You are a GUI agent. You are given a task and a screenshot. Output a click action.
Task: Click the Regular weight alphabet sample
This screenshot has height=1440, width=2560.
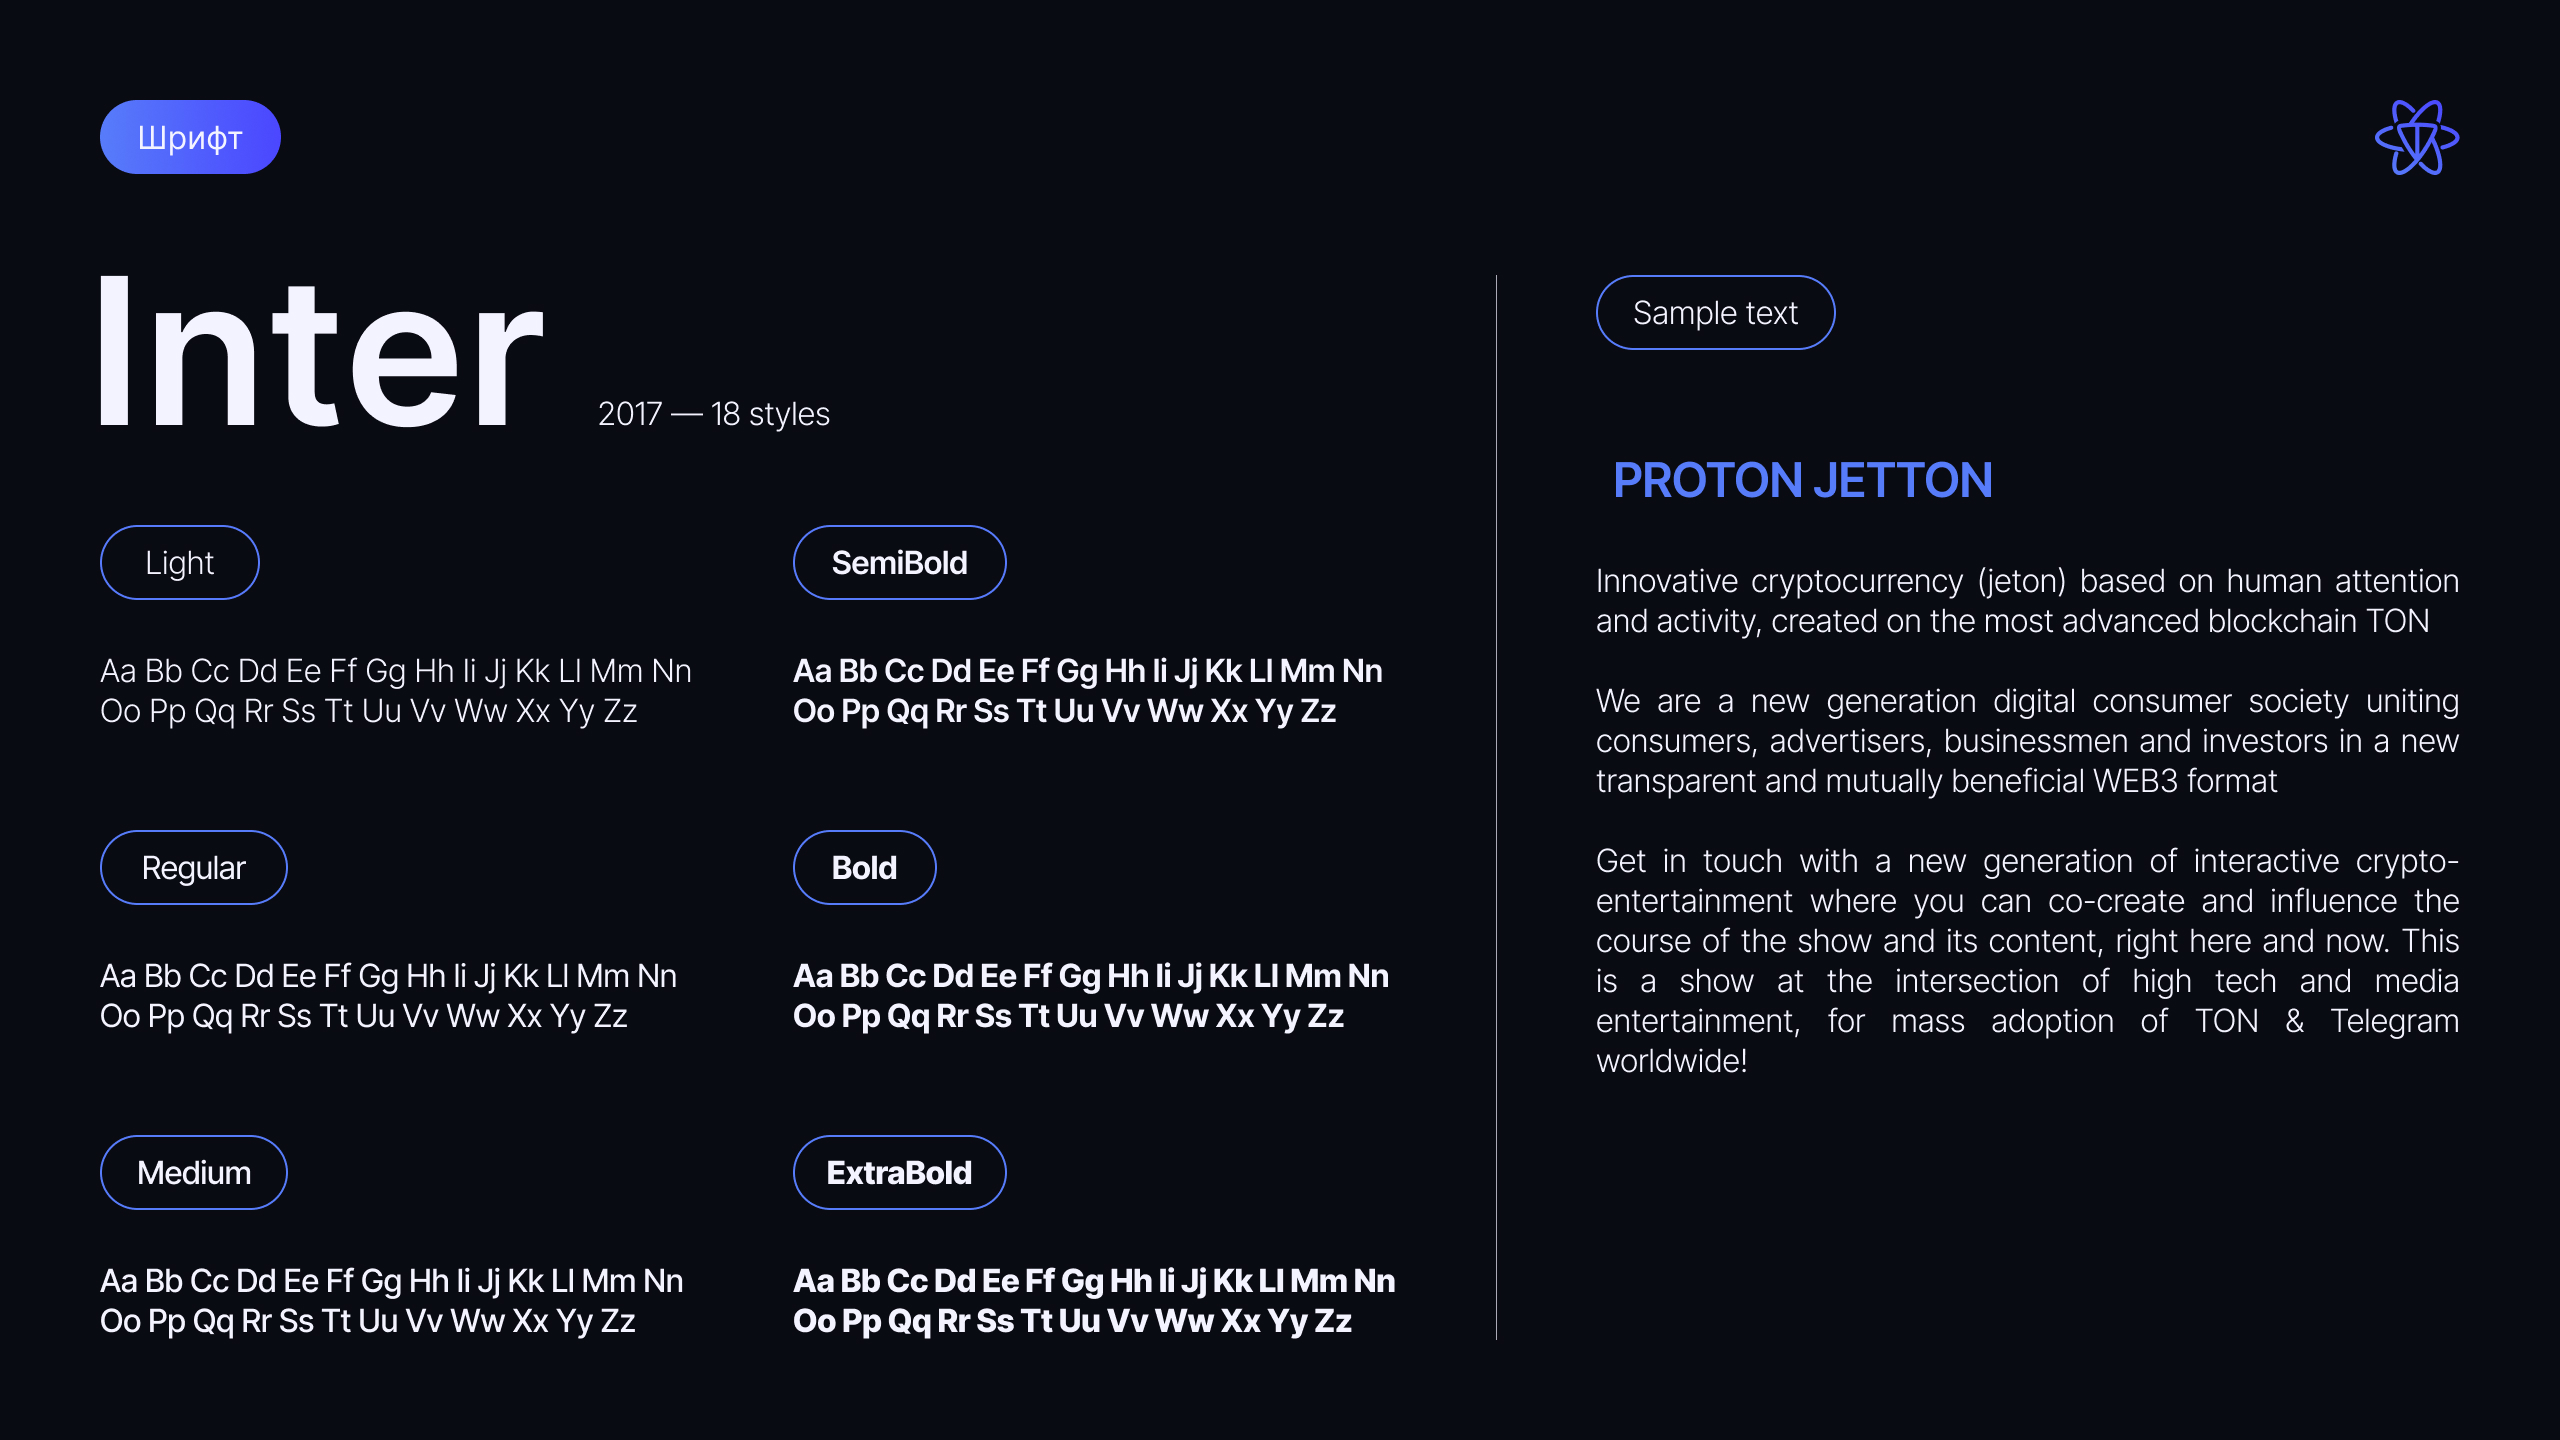point(388,996)
